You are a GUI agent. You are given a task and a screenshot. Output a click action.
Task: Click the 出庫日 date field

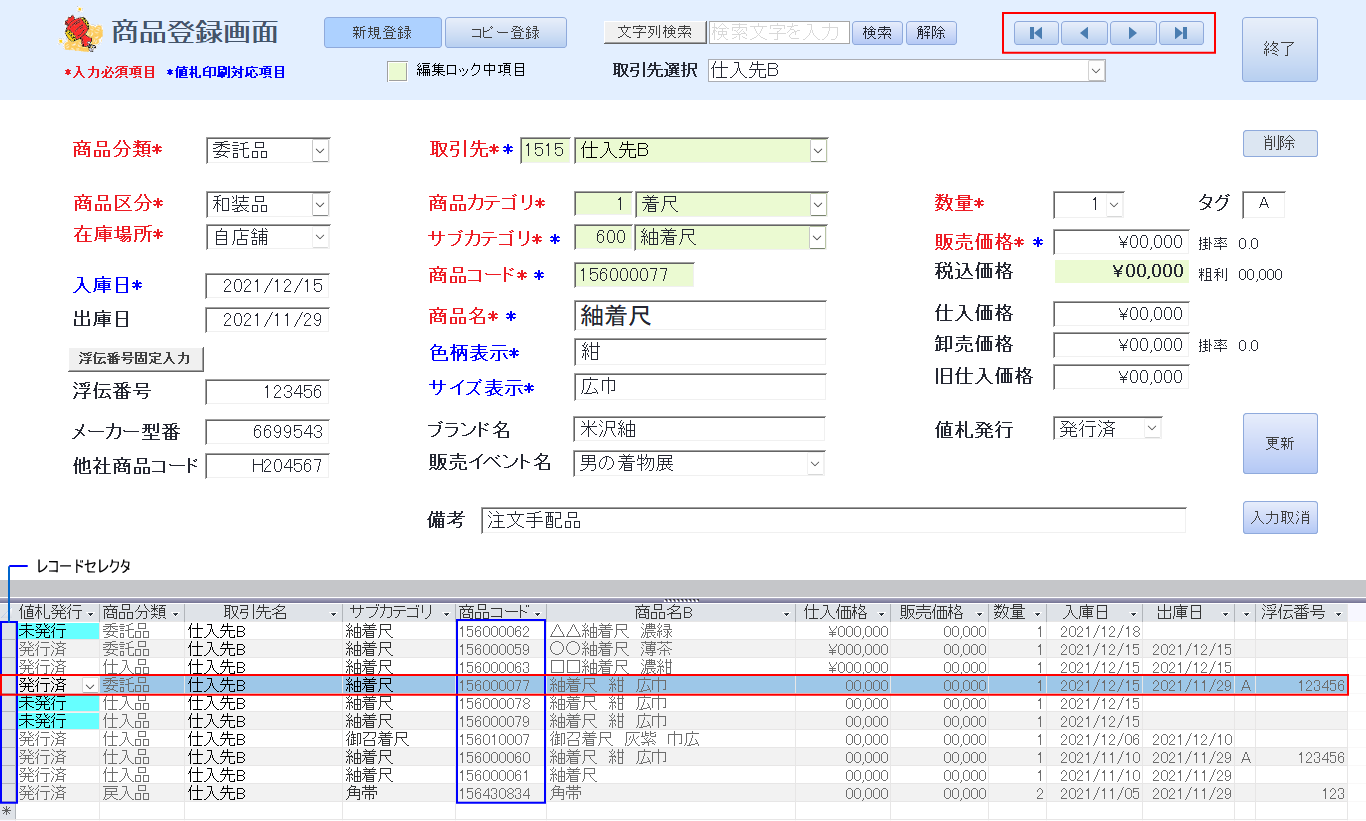point(267,320)
